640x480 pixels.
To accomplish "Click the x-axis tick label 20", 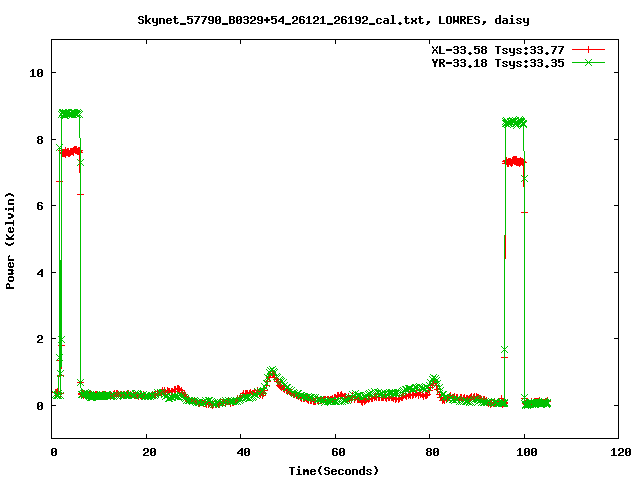I will 149,452.
